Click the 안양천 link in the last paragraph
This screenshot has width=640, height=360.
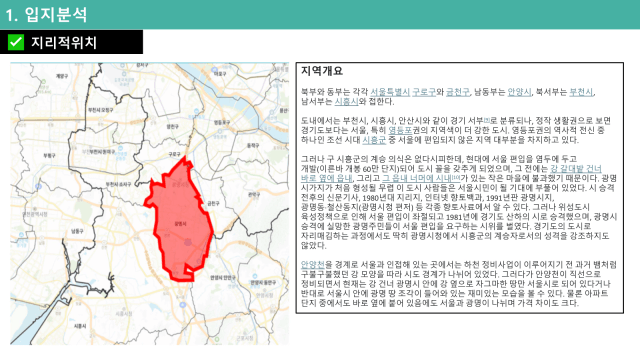tap(313, 265)
